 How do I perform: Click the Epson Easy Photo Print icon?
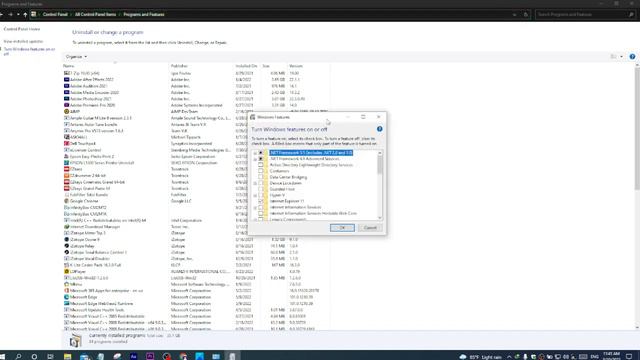pos(67,156)
